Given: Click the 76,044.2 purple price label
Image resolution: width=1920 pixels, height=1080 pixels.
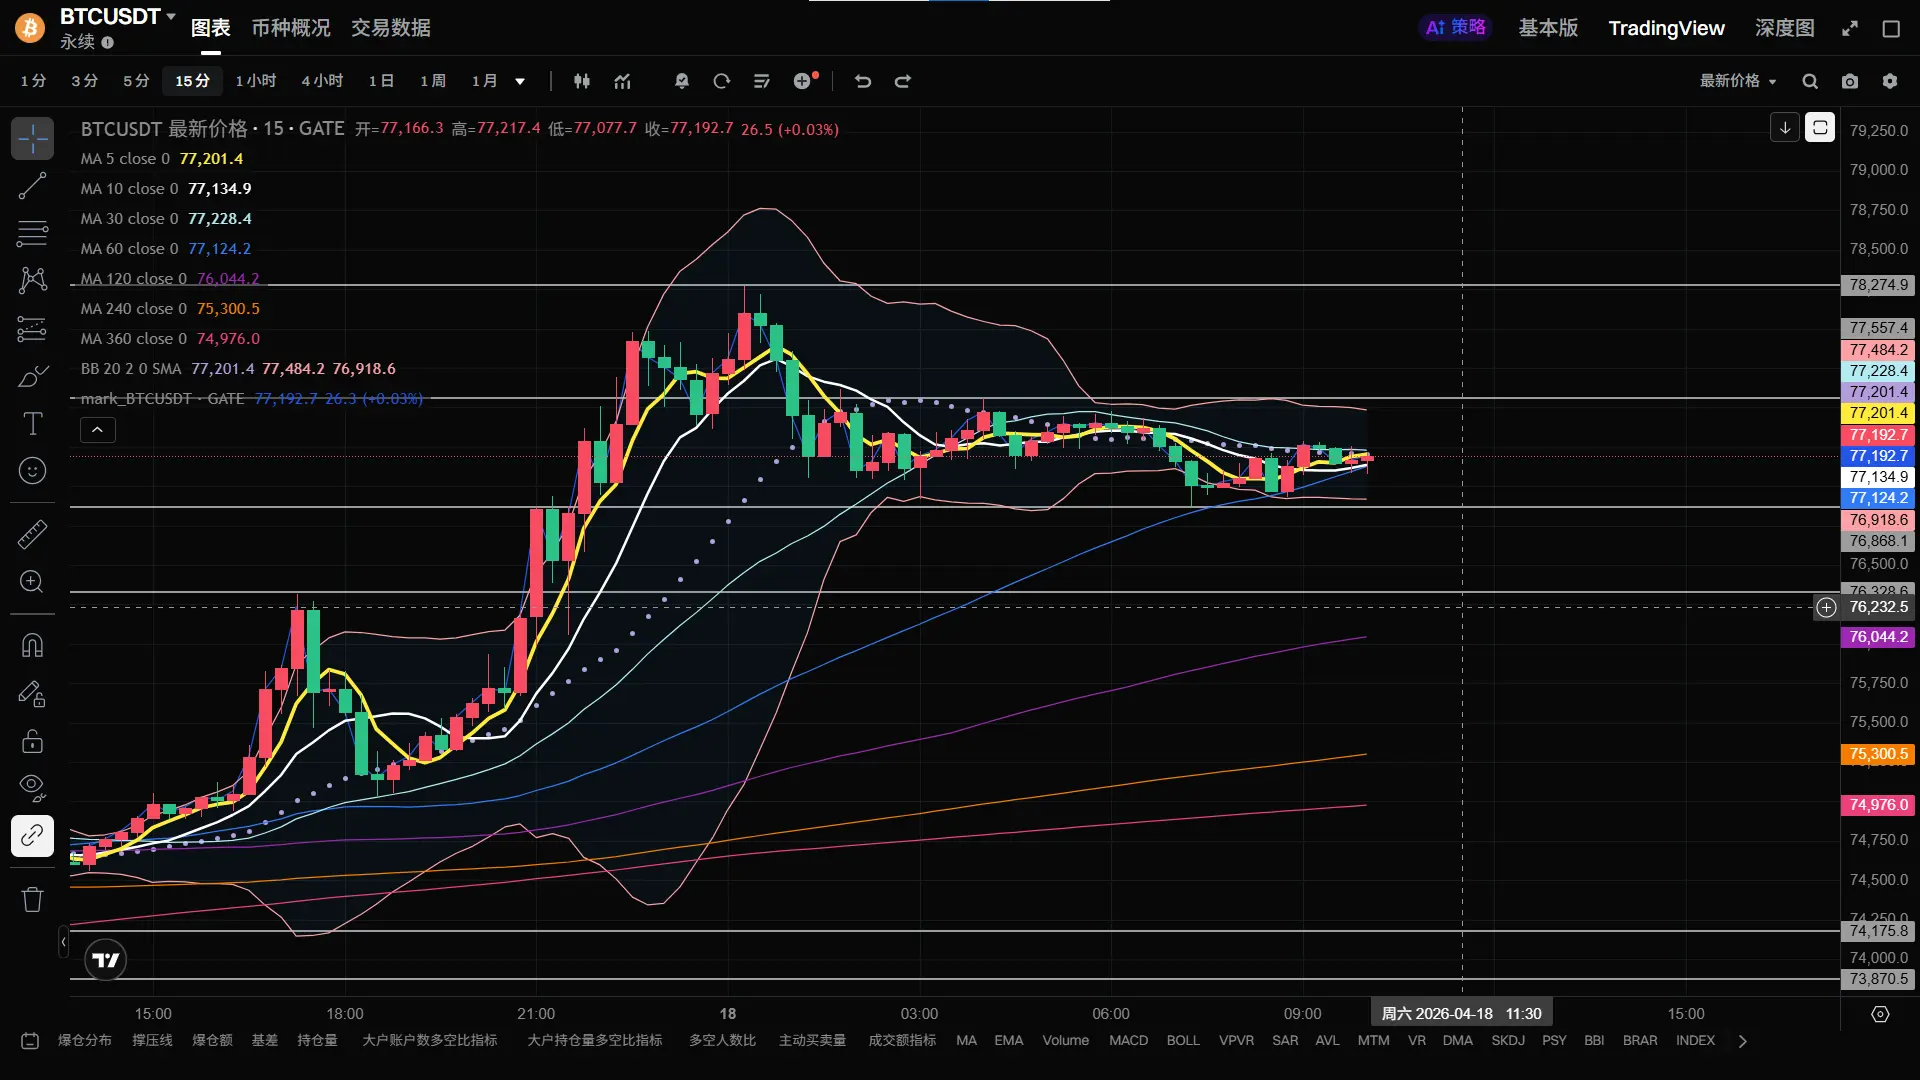Looking at the screenshot, I should tap(1878, 637).
